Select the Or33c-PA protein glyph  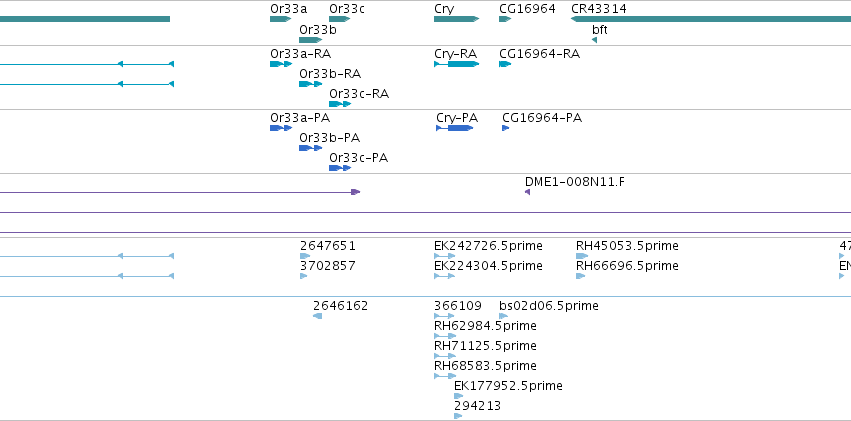pyautogui.click(x=340, y=168)
